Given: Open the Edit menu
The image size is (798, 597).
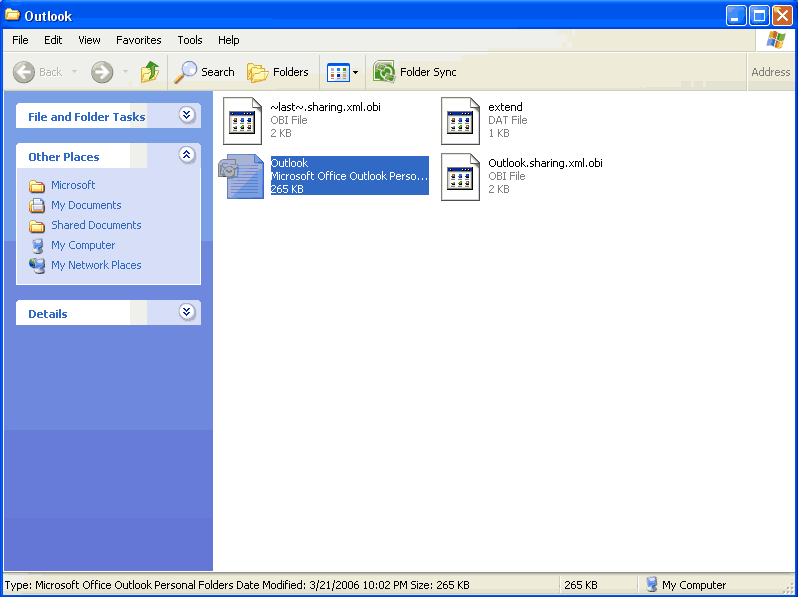Looking at the screenshot, I should click(53, 40).
